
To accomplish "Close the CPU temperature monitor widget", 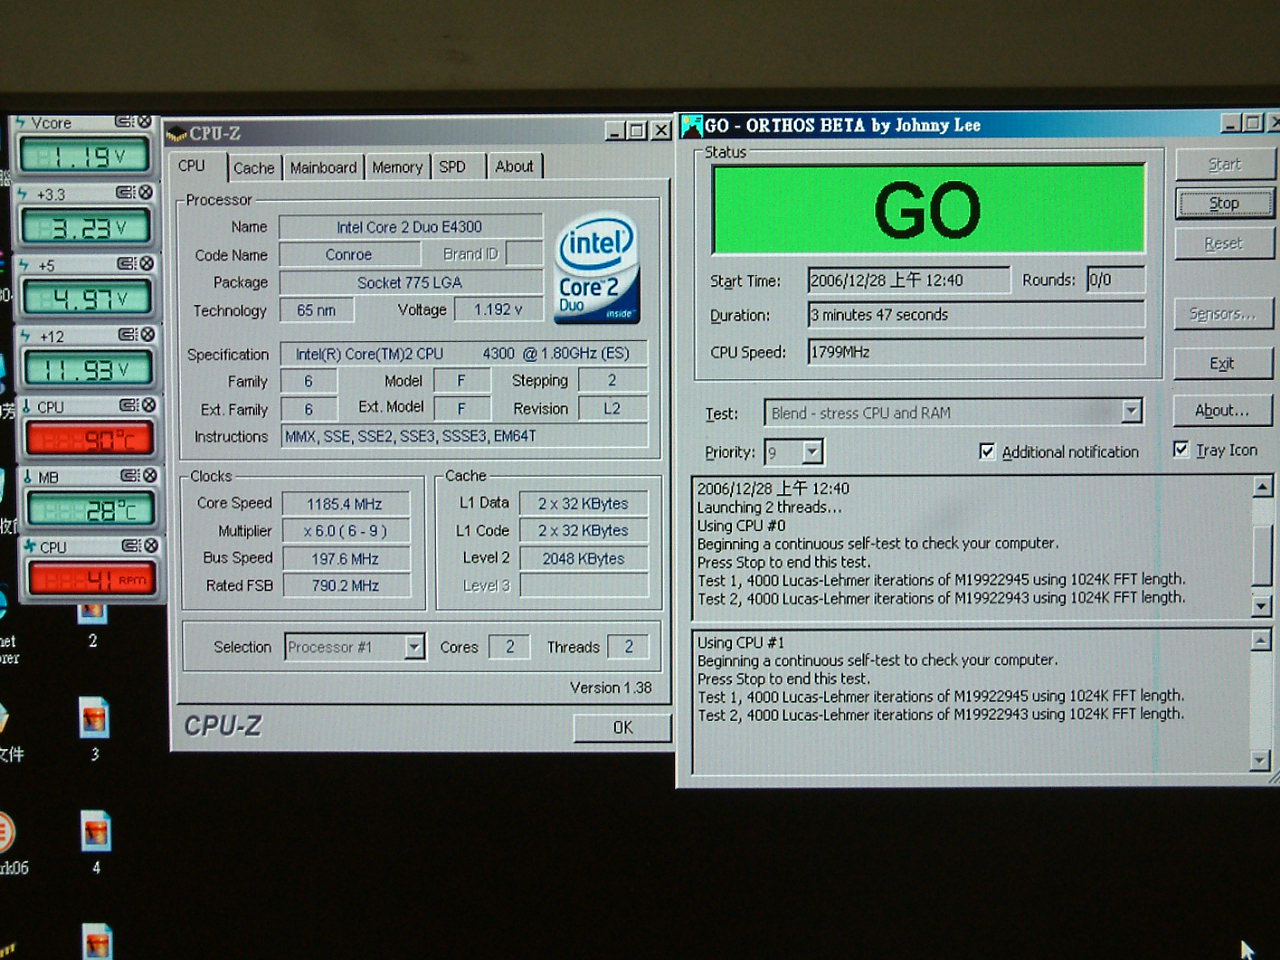I will [x=149, y=405].
